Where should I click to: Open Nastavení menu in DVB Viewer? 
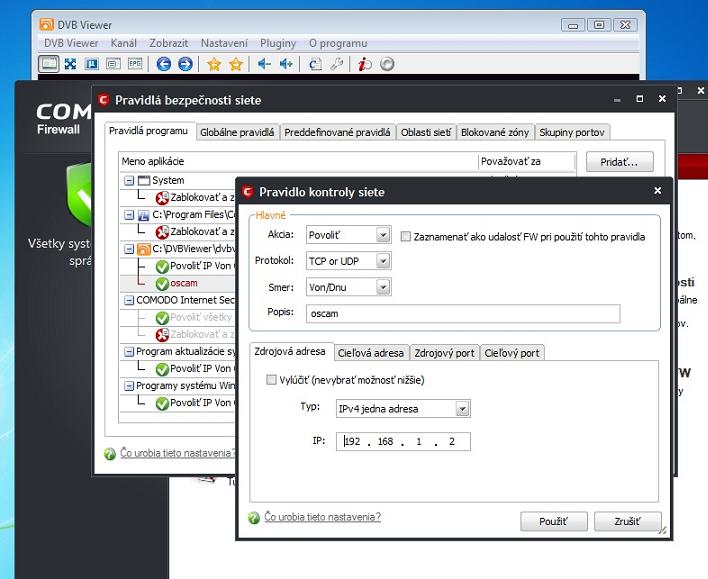click(x=224, y=43)
